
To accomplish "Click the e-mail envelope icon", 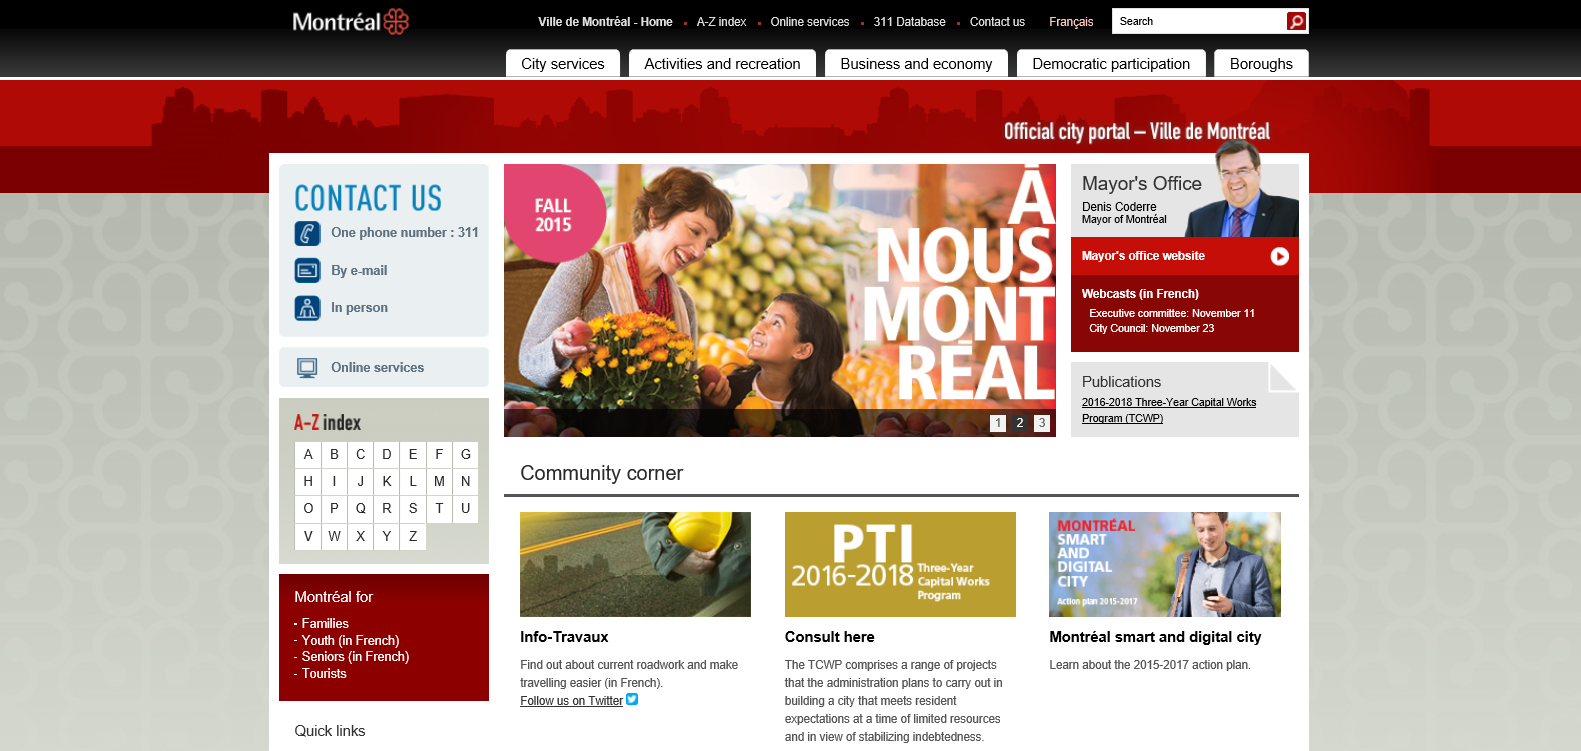I will [307, 270].
